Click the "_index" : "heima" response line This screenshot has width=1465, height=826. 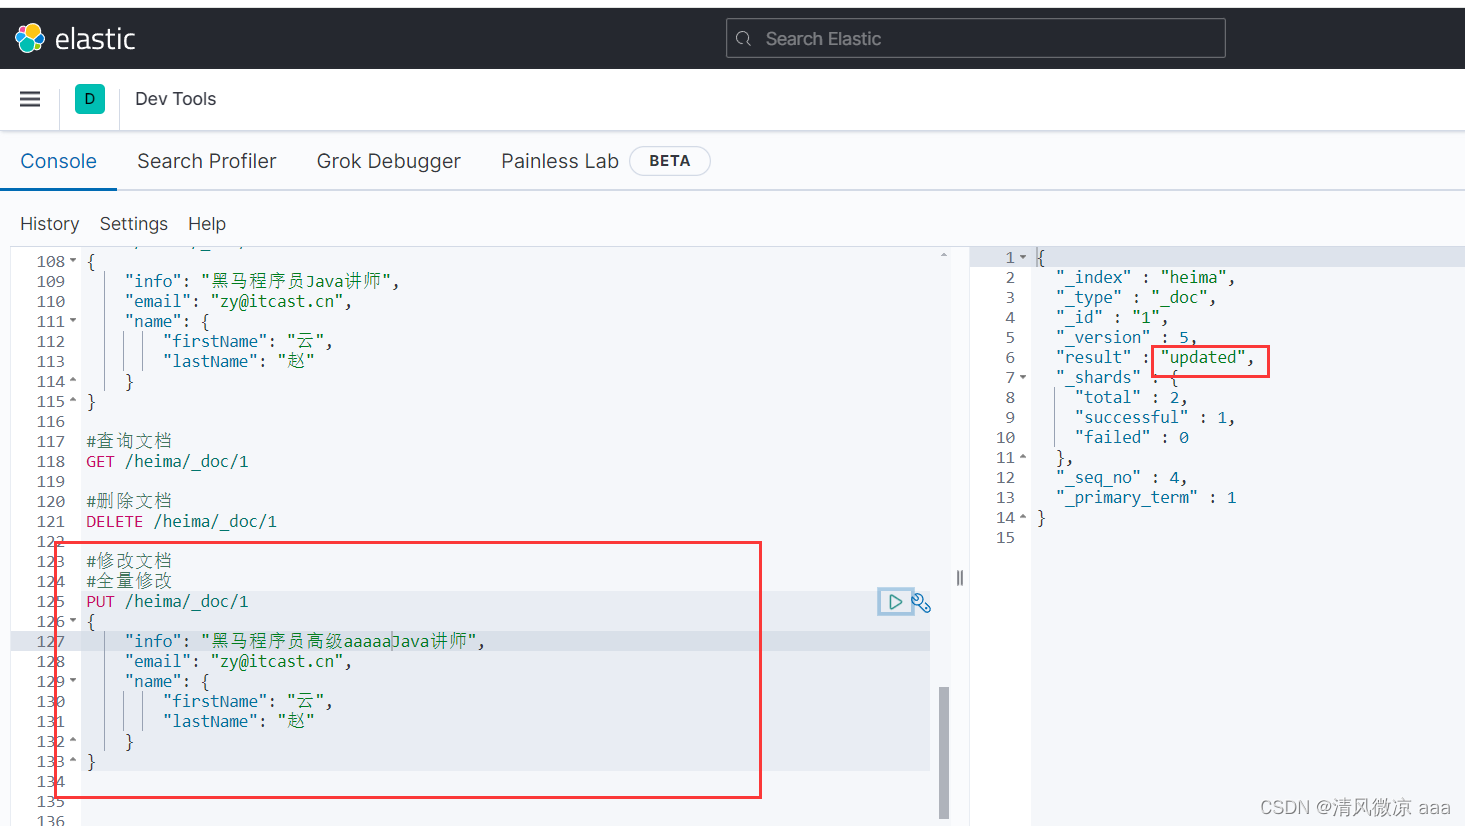click(1146, 277)
